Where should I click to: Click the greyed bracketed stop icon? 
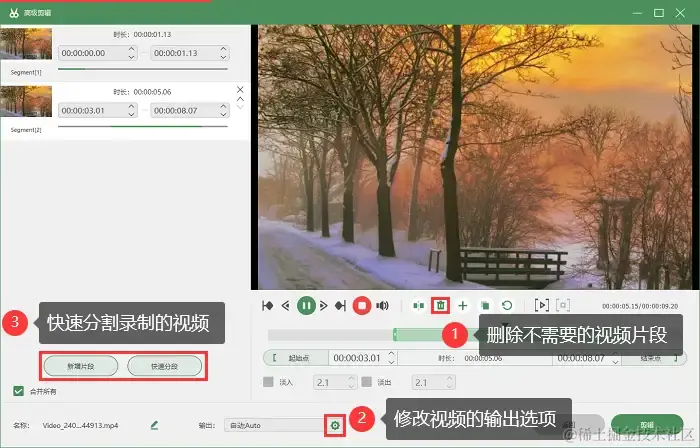pyautogui.click(x=563, y=306)
